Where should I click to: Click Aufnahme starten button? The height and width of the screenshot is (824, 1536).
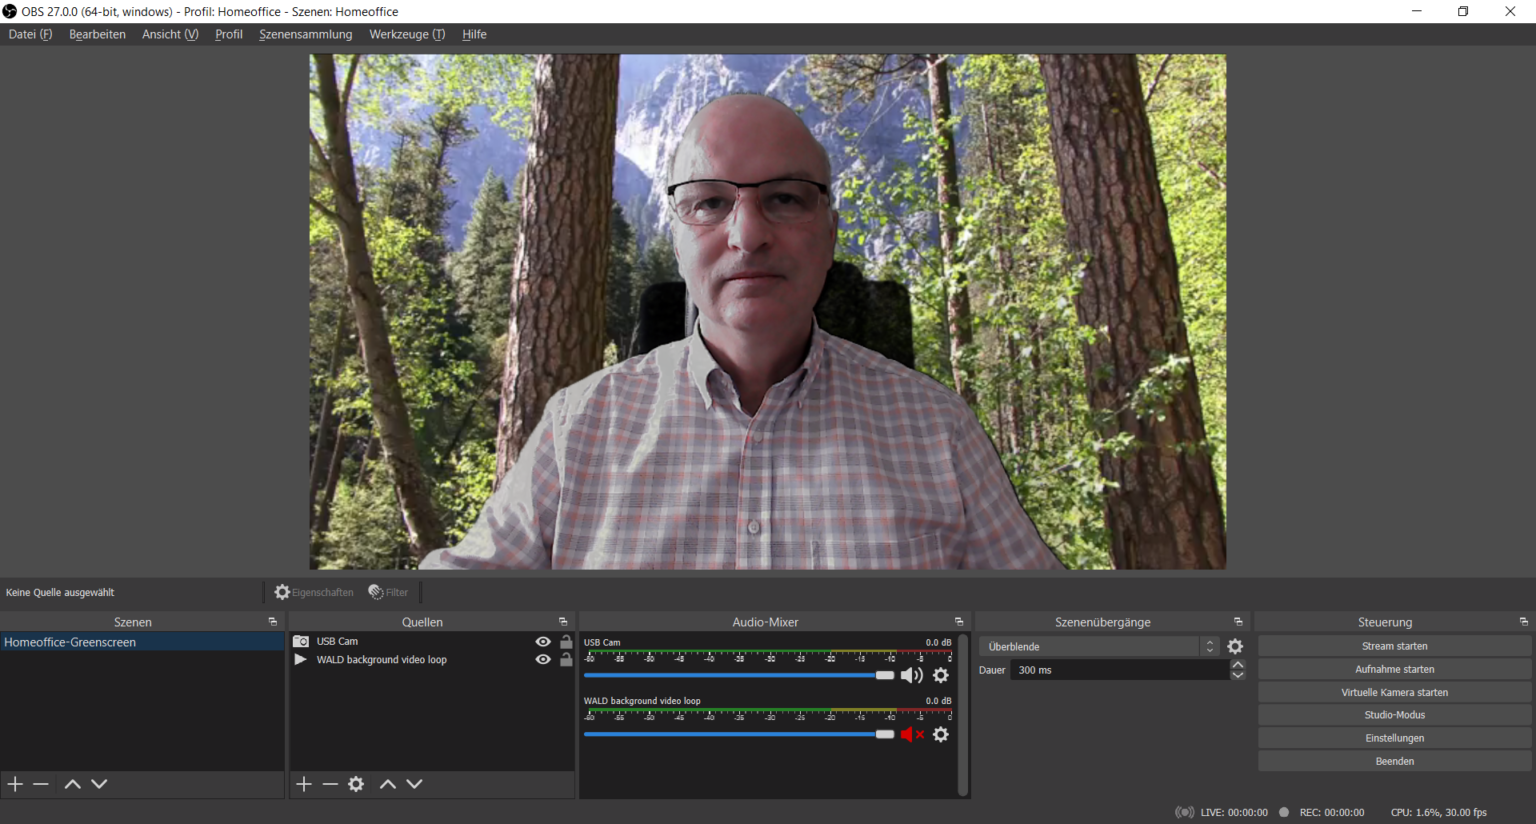[1394, 669]
